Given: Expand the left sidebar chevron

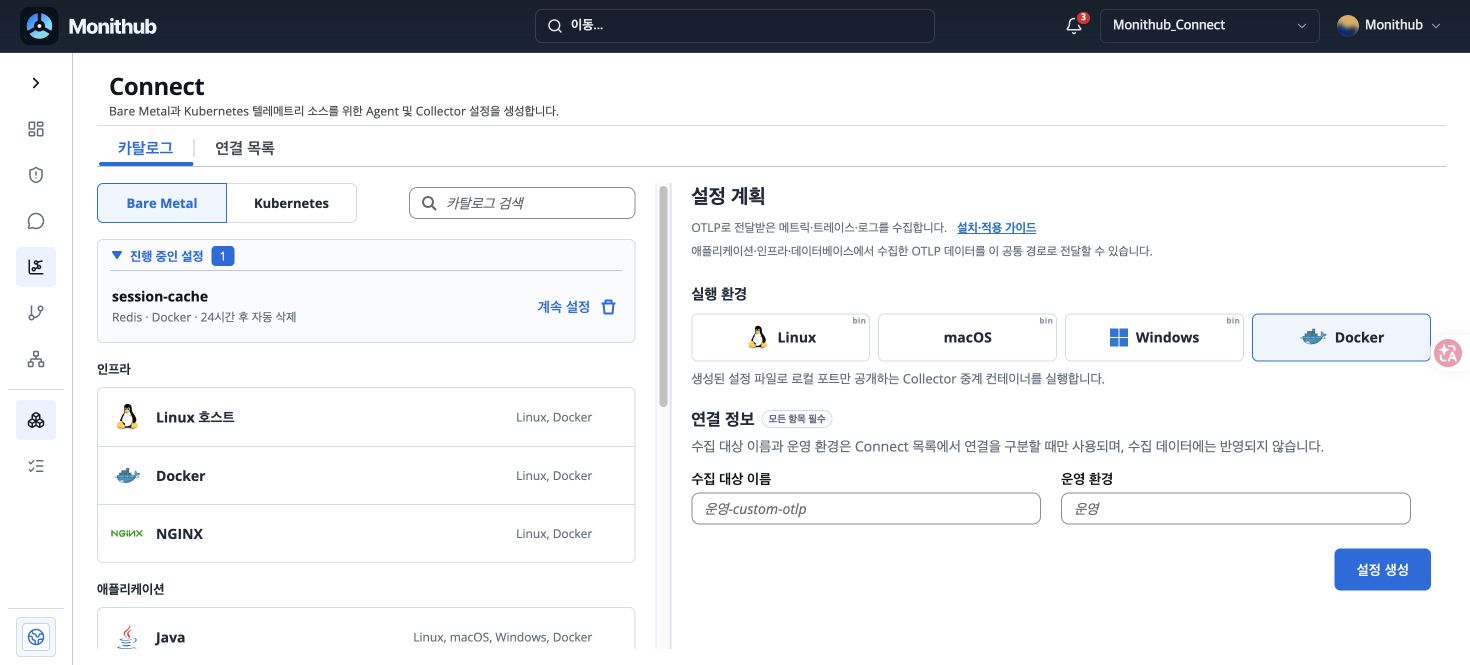Looking at the screenshot, I should [x=36, y=83].
